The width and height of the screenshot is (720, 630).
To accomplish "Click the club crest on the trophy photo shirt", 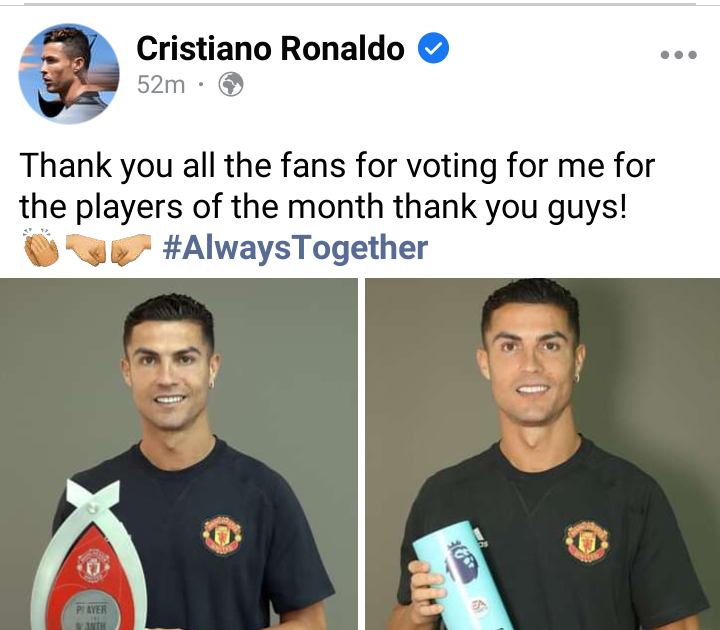I will pos(222,535).
